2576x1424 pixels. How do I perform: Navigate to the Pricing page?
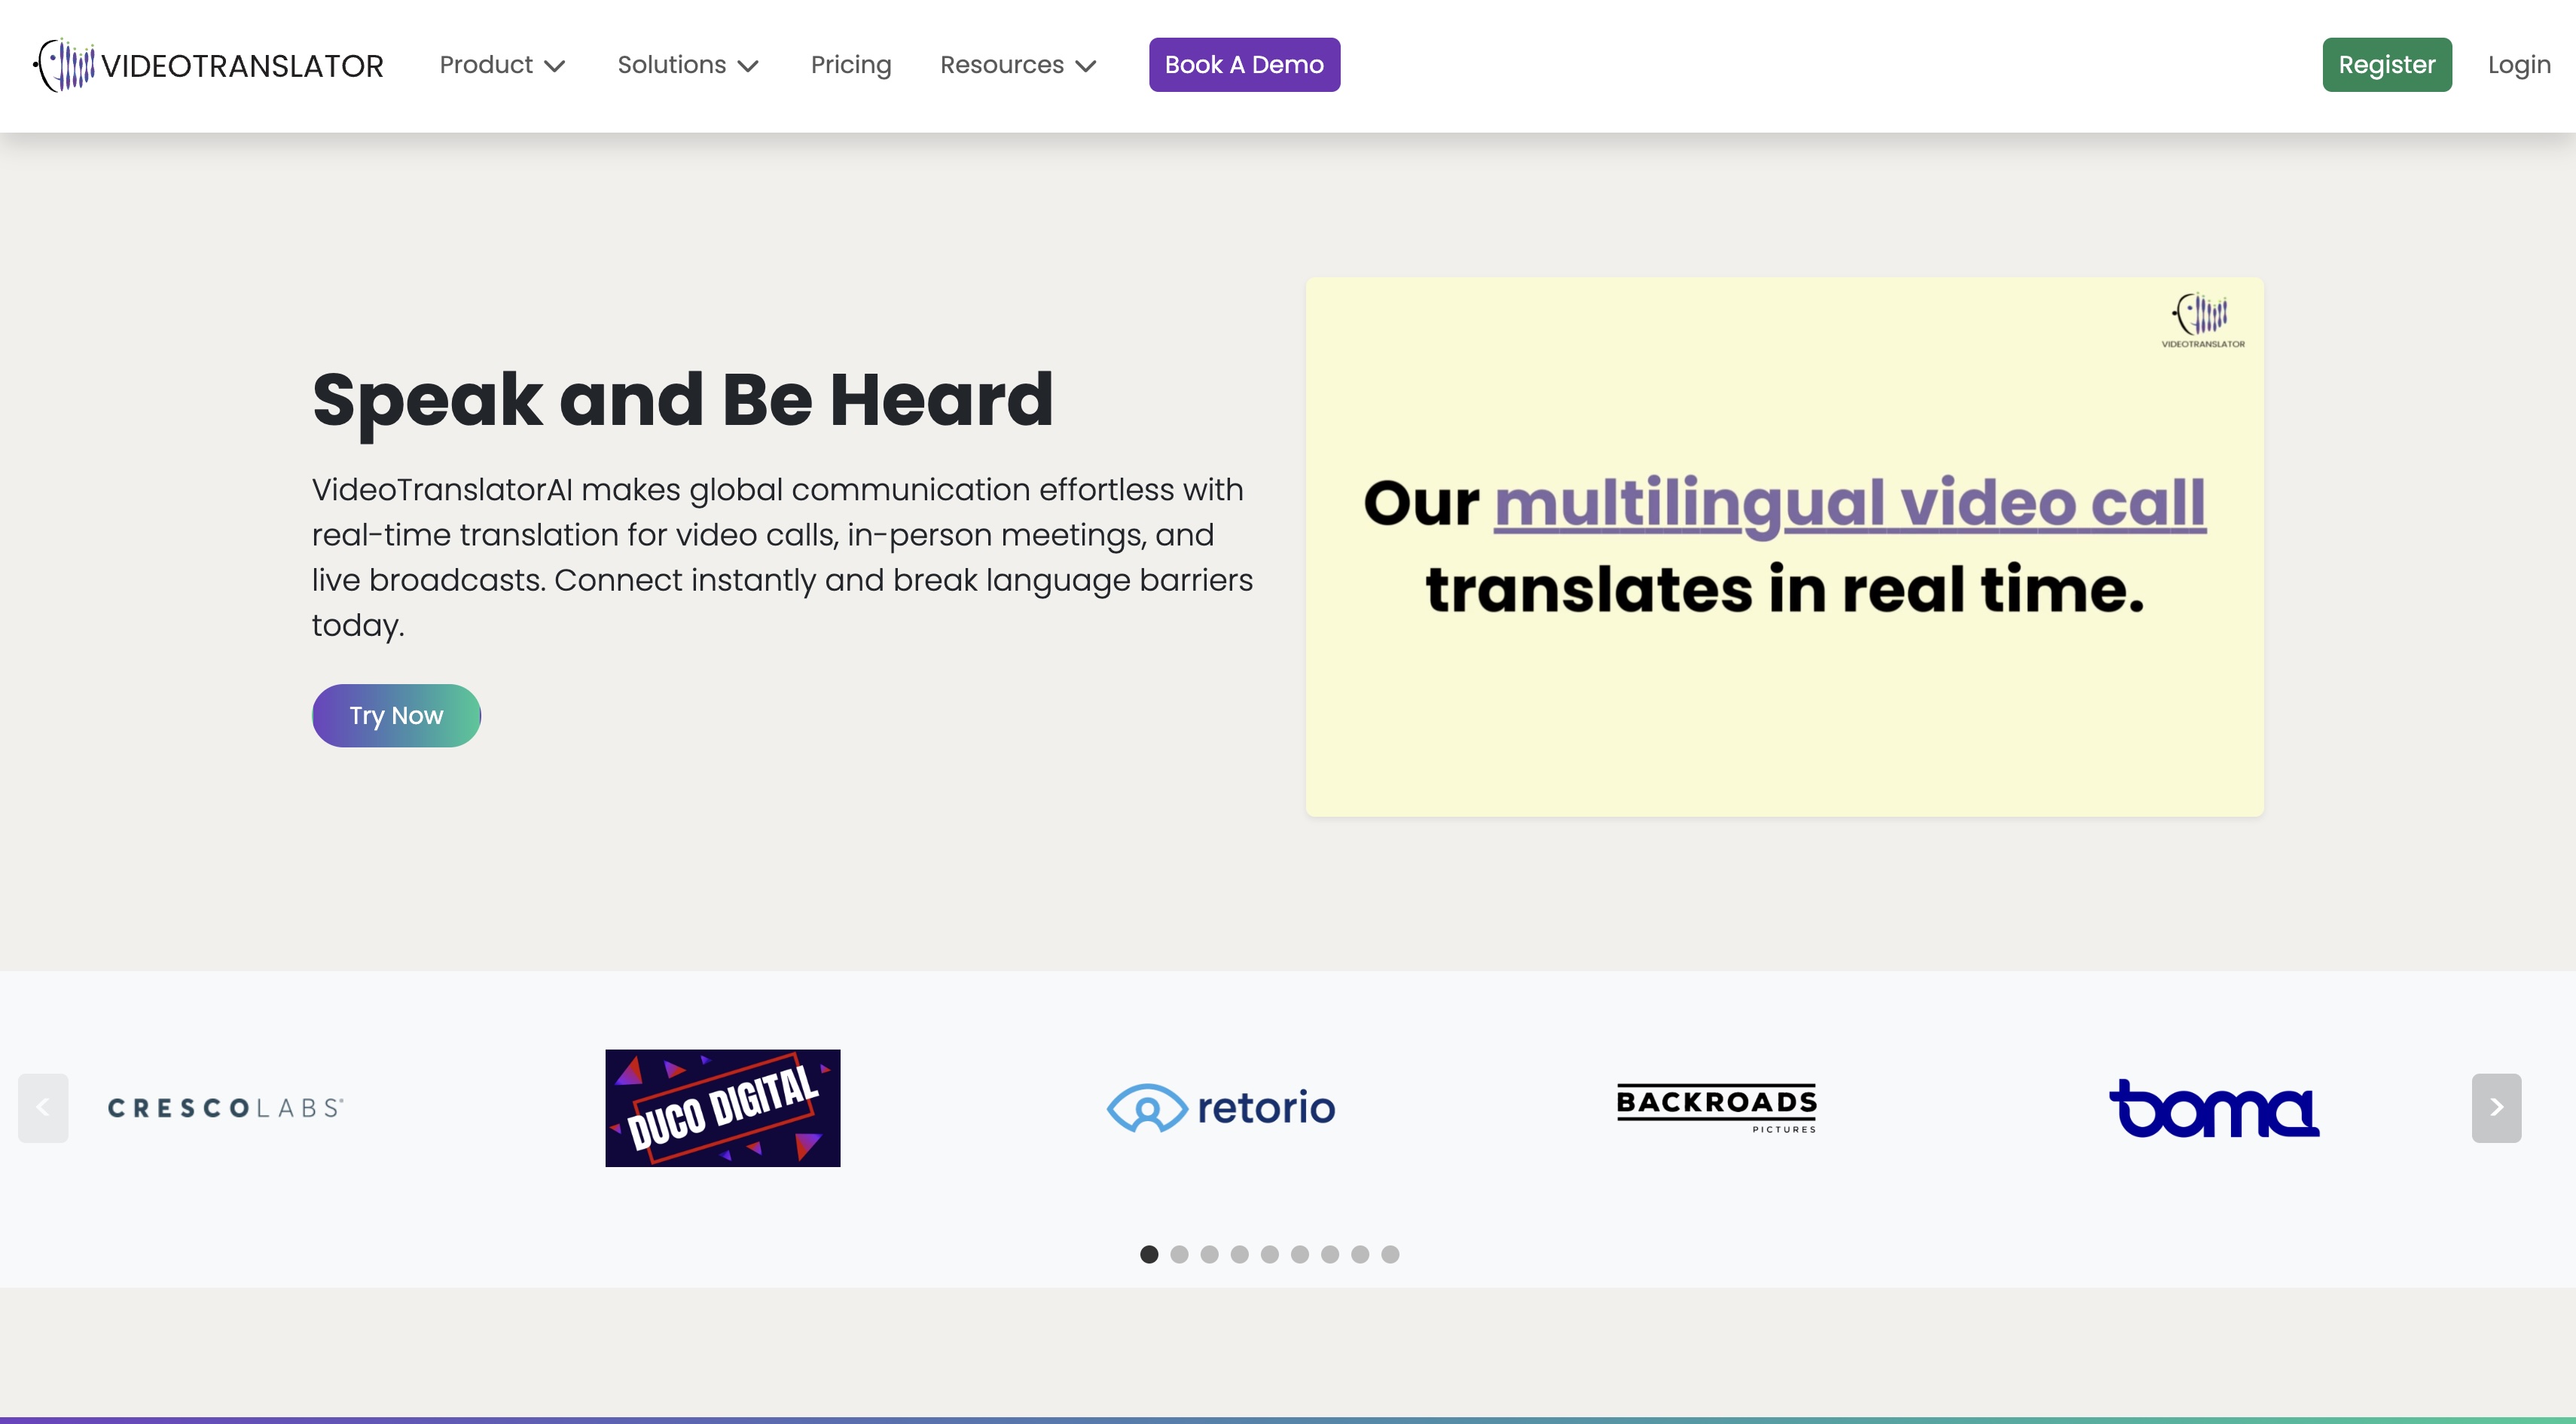click(x=851, y=64)
